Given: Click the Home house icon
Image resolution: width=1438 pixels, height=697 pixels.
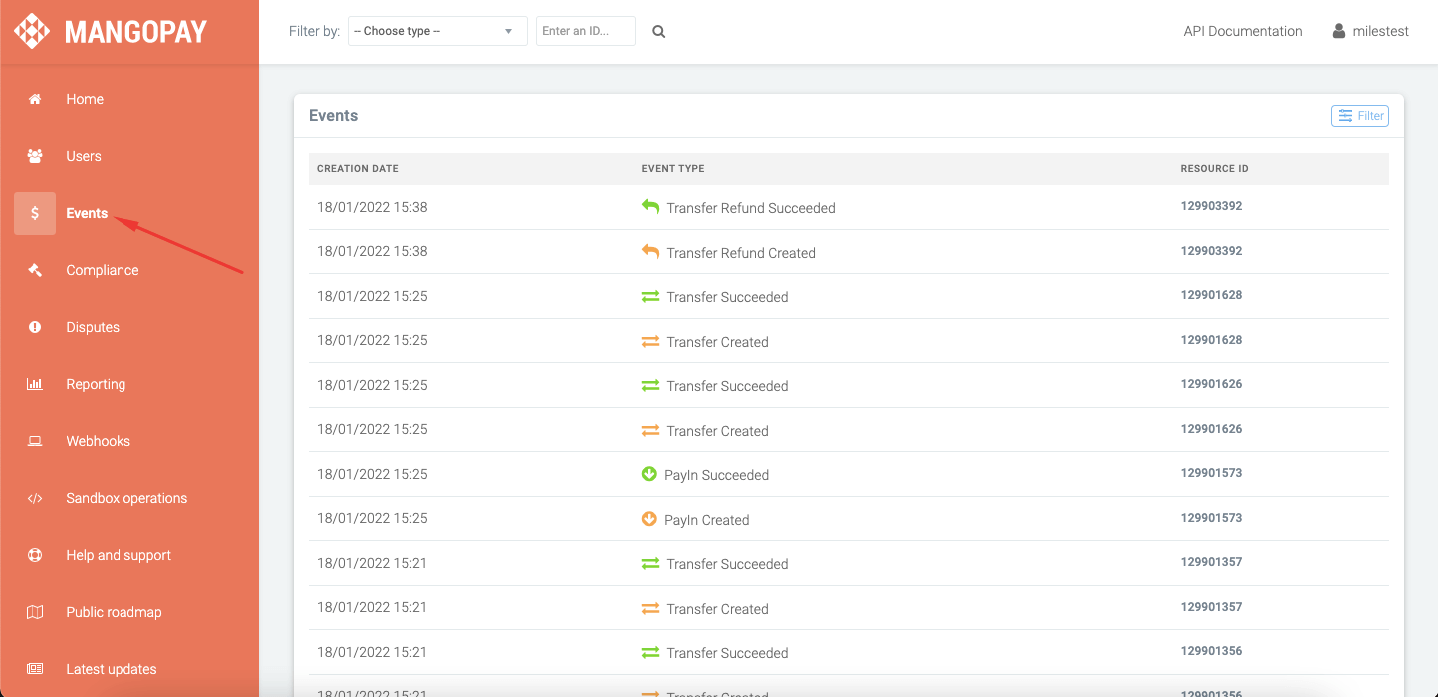Looking at the screenshot, I should (x=35, y=99).
